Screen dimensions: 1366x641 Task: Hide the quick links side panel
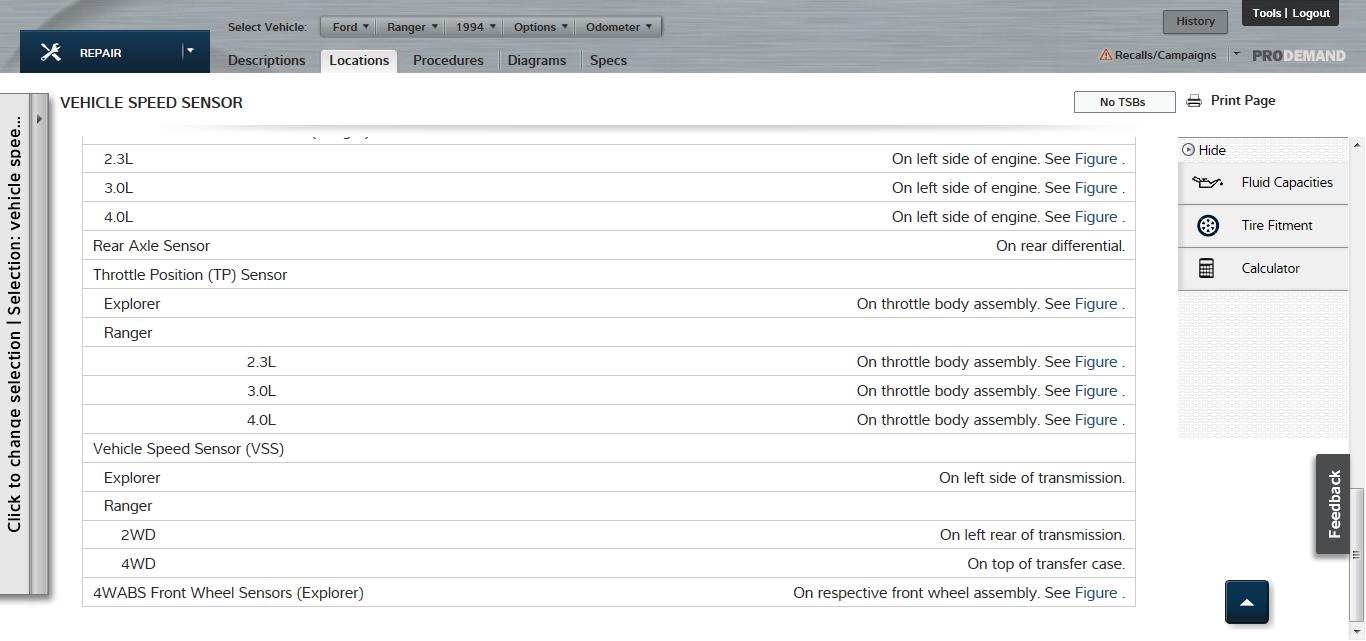click(x=1204, y=150)
